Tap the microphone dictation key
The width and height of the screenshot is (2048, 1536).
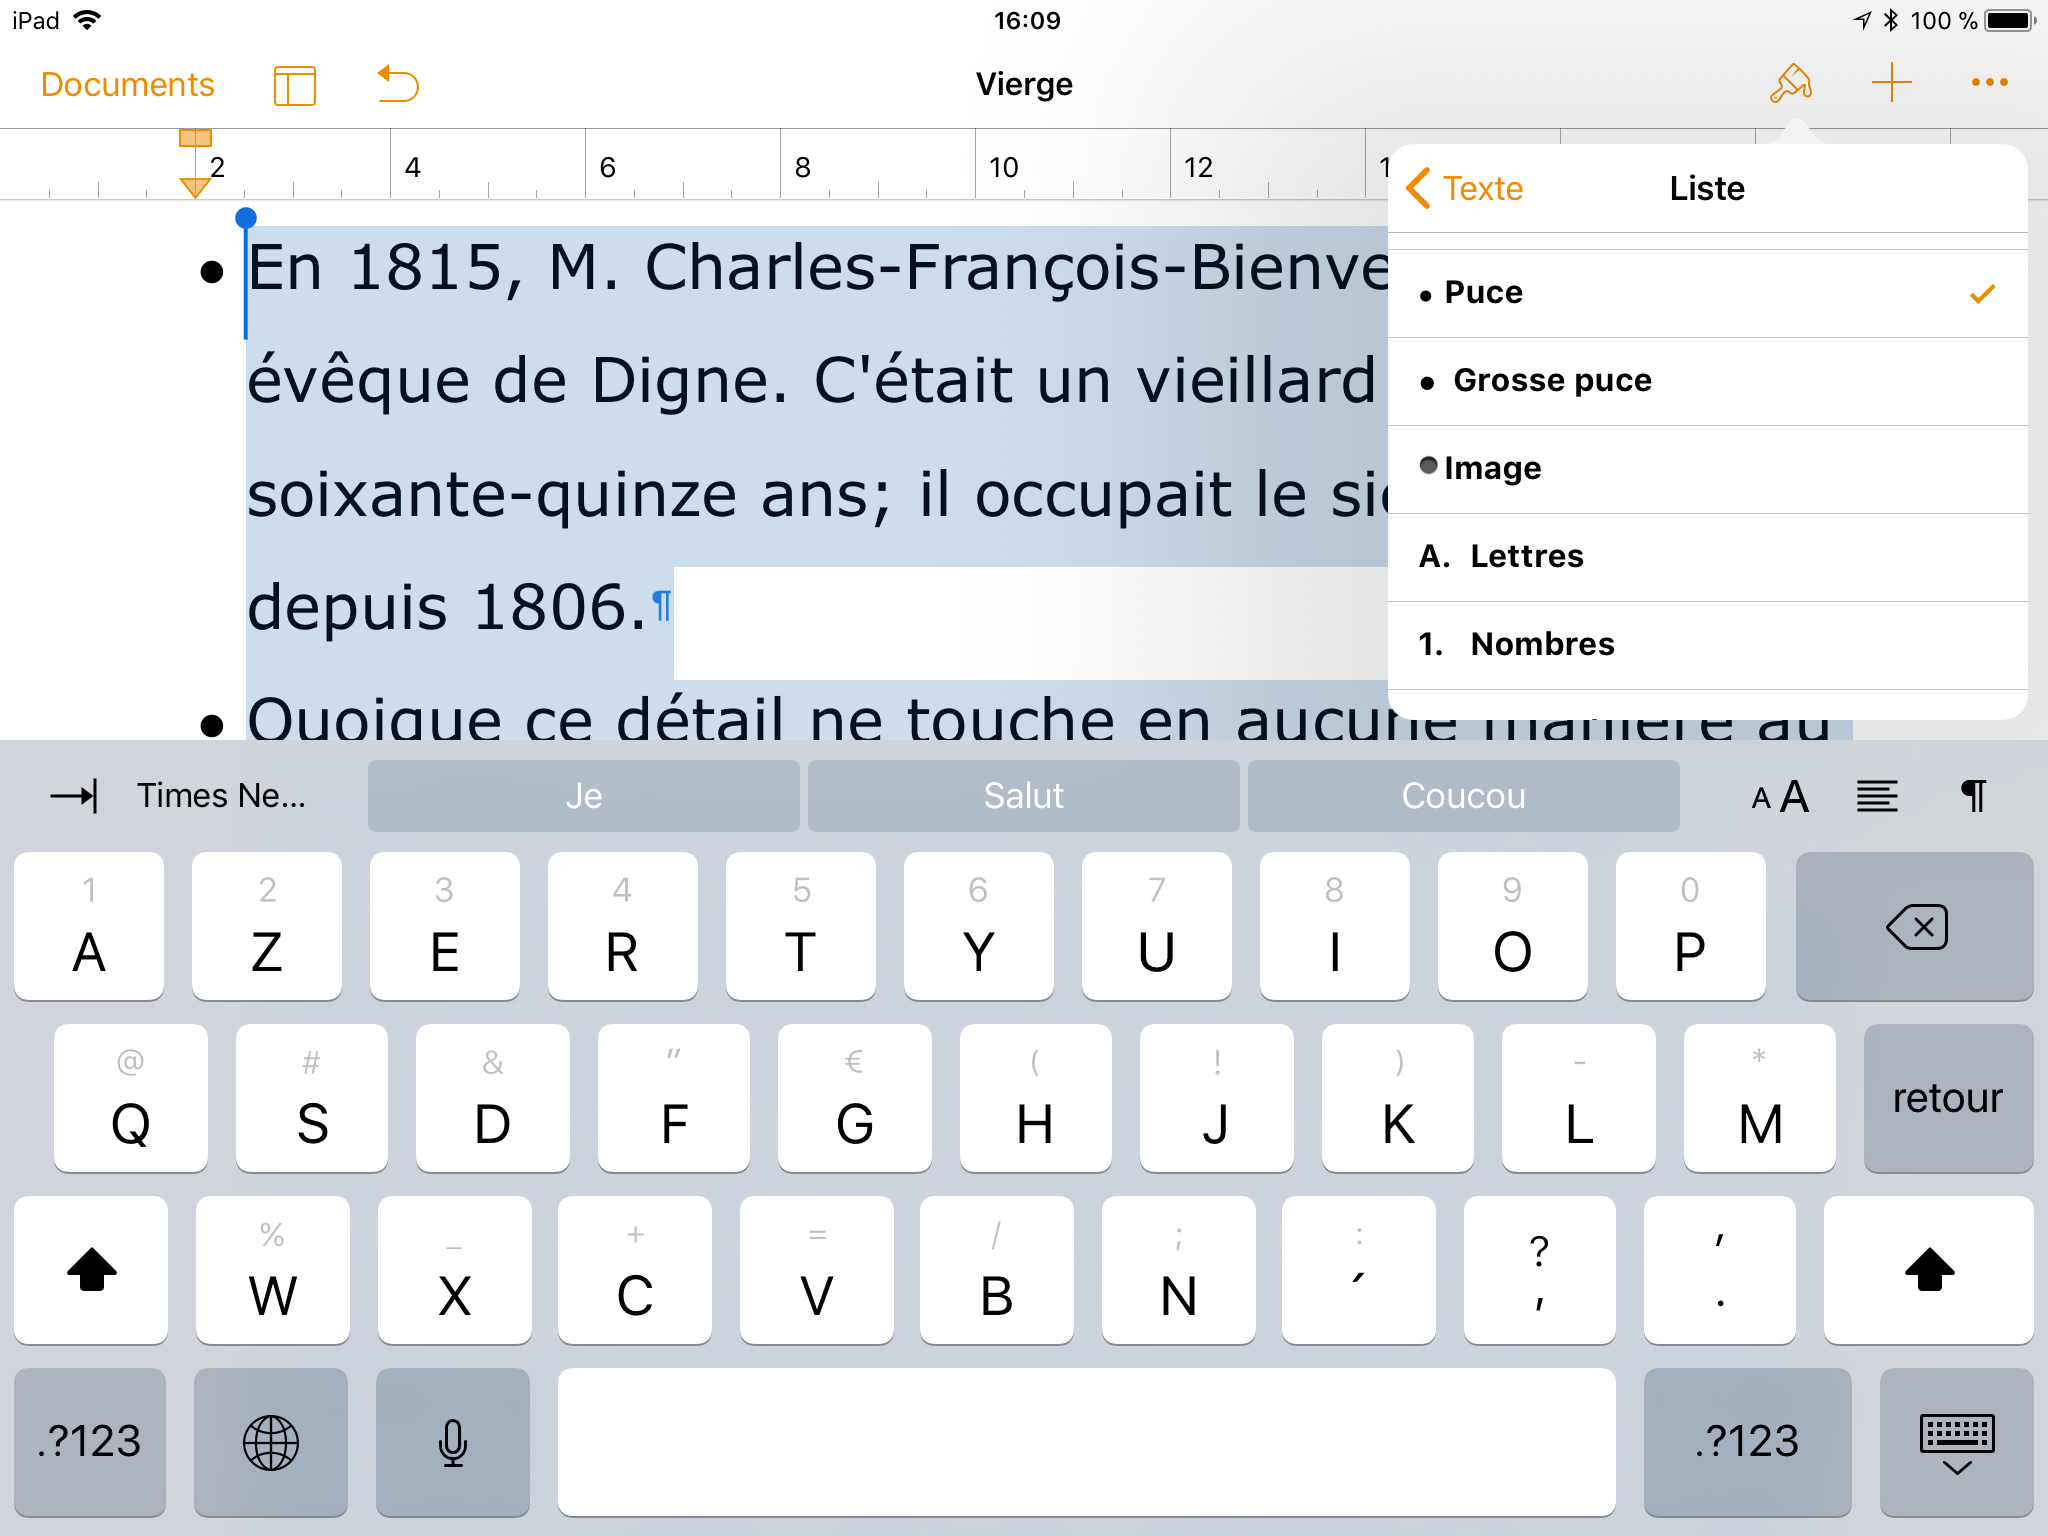tap(453, 1442)
